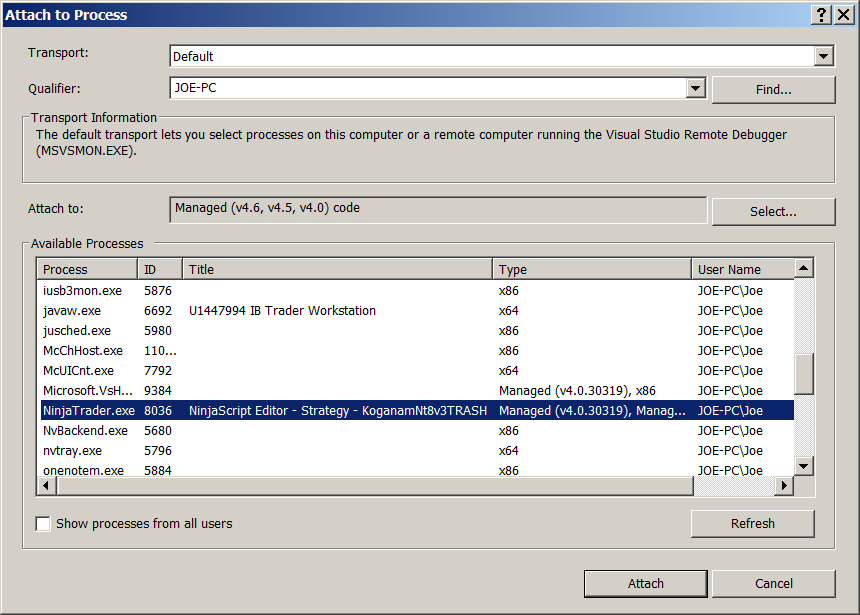Click the Find... button
860x615 pixels.
pos(773,89)
